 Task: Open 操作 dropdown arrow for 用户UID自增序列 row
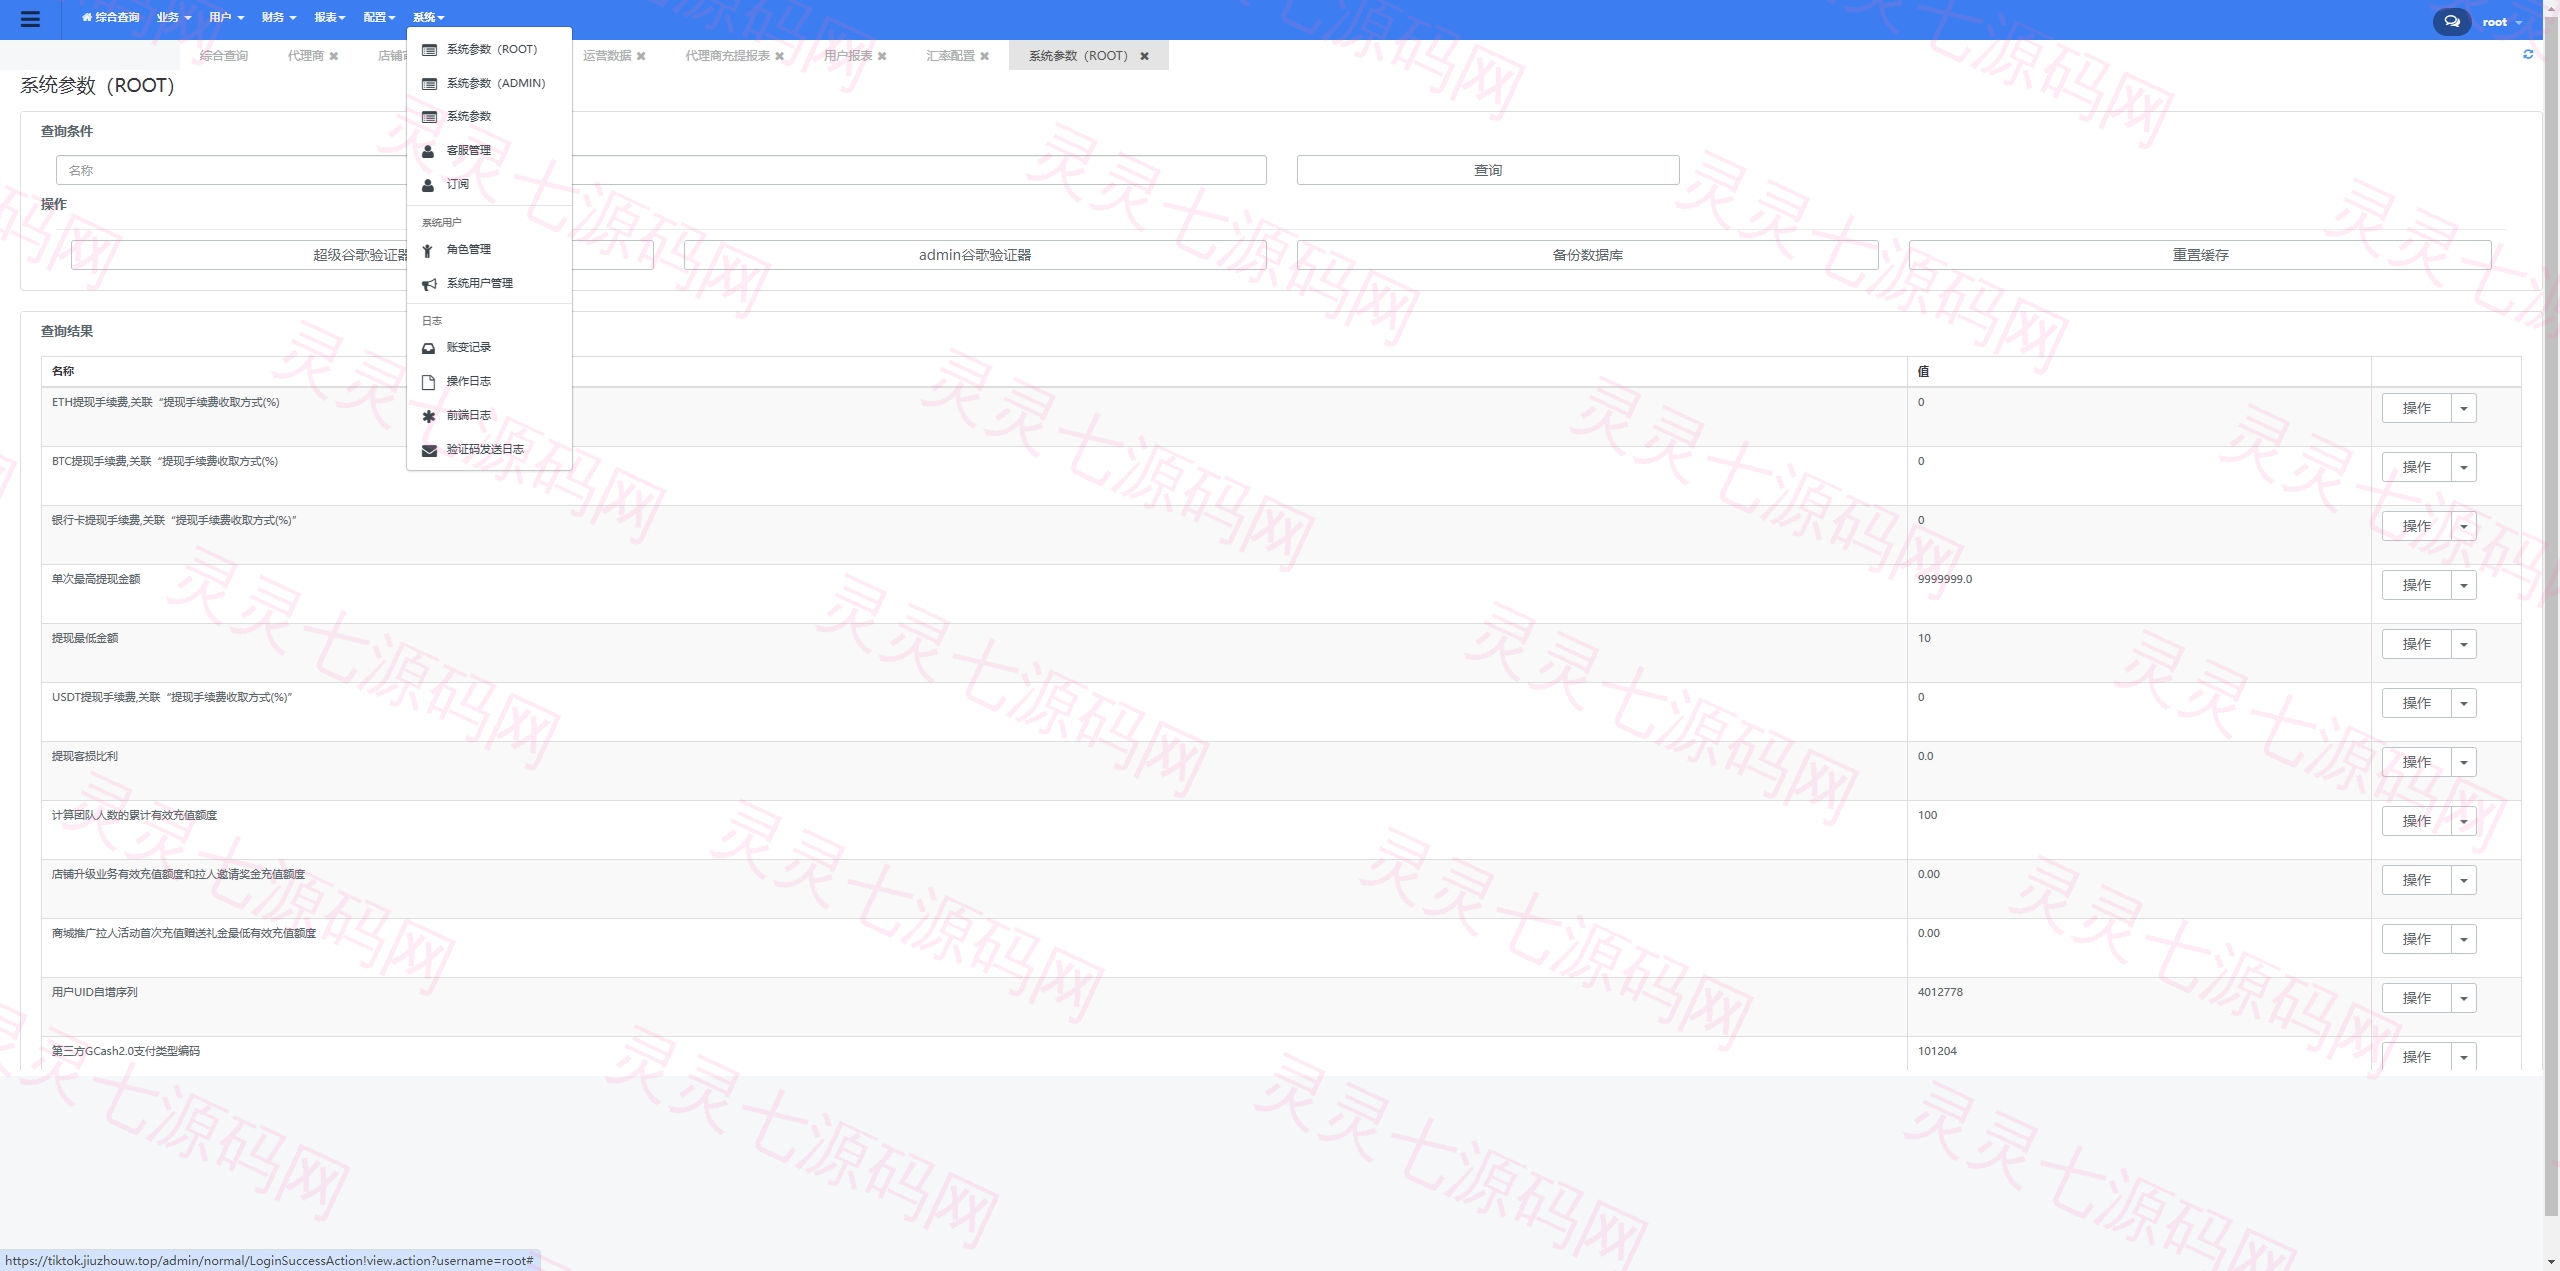(x=2464, y=998)
